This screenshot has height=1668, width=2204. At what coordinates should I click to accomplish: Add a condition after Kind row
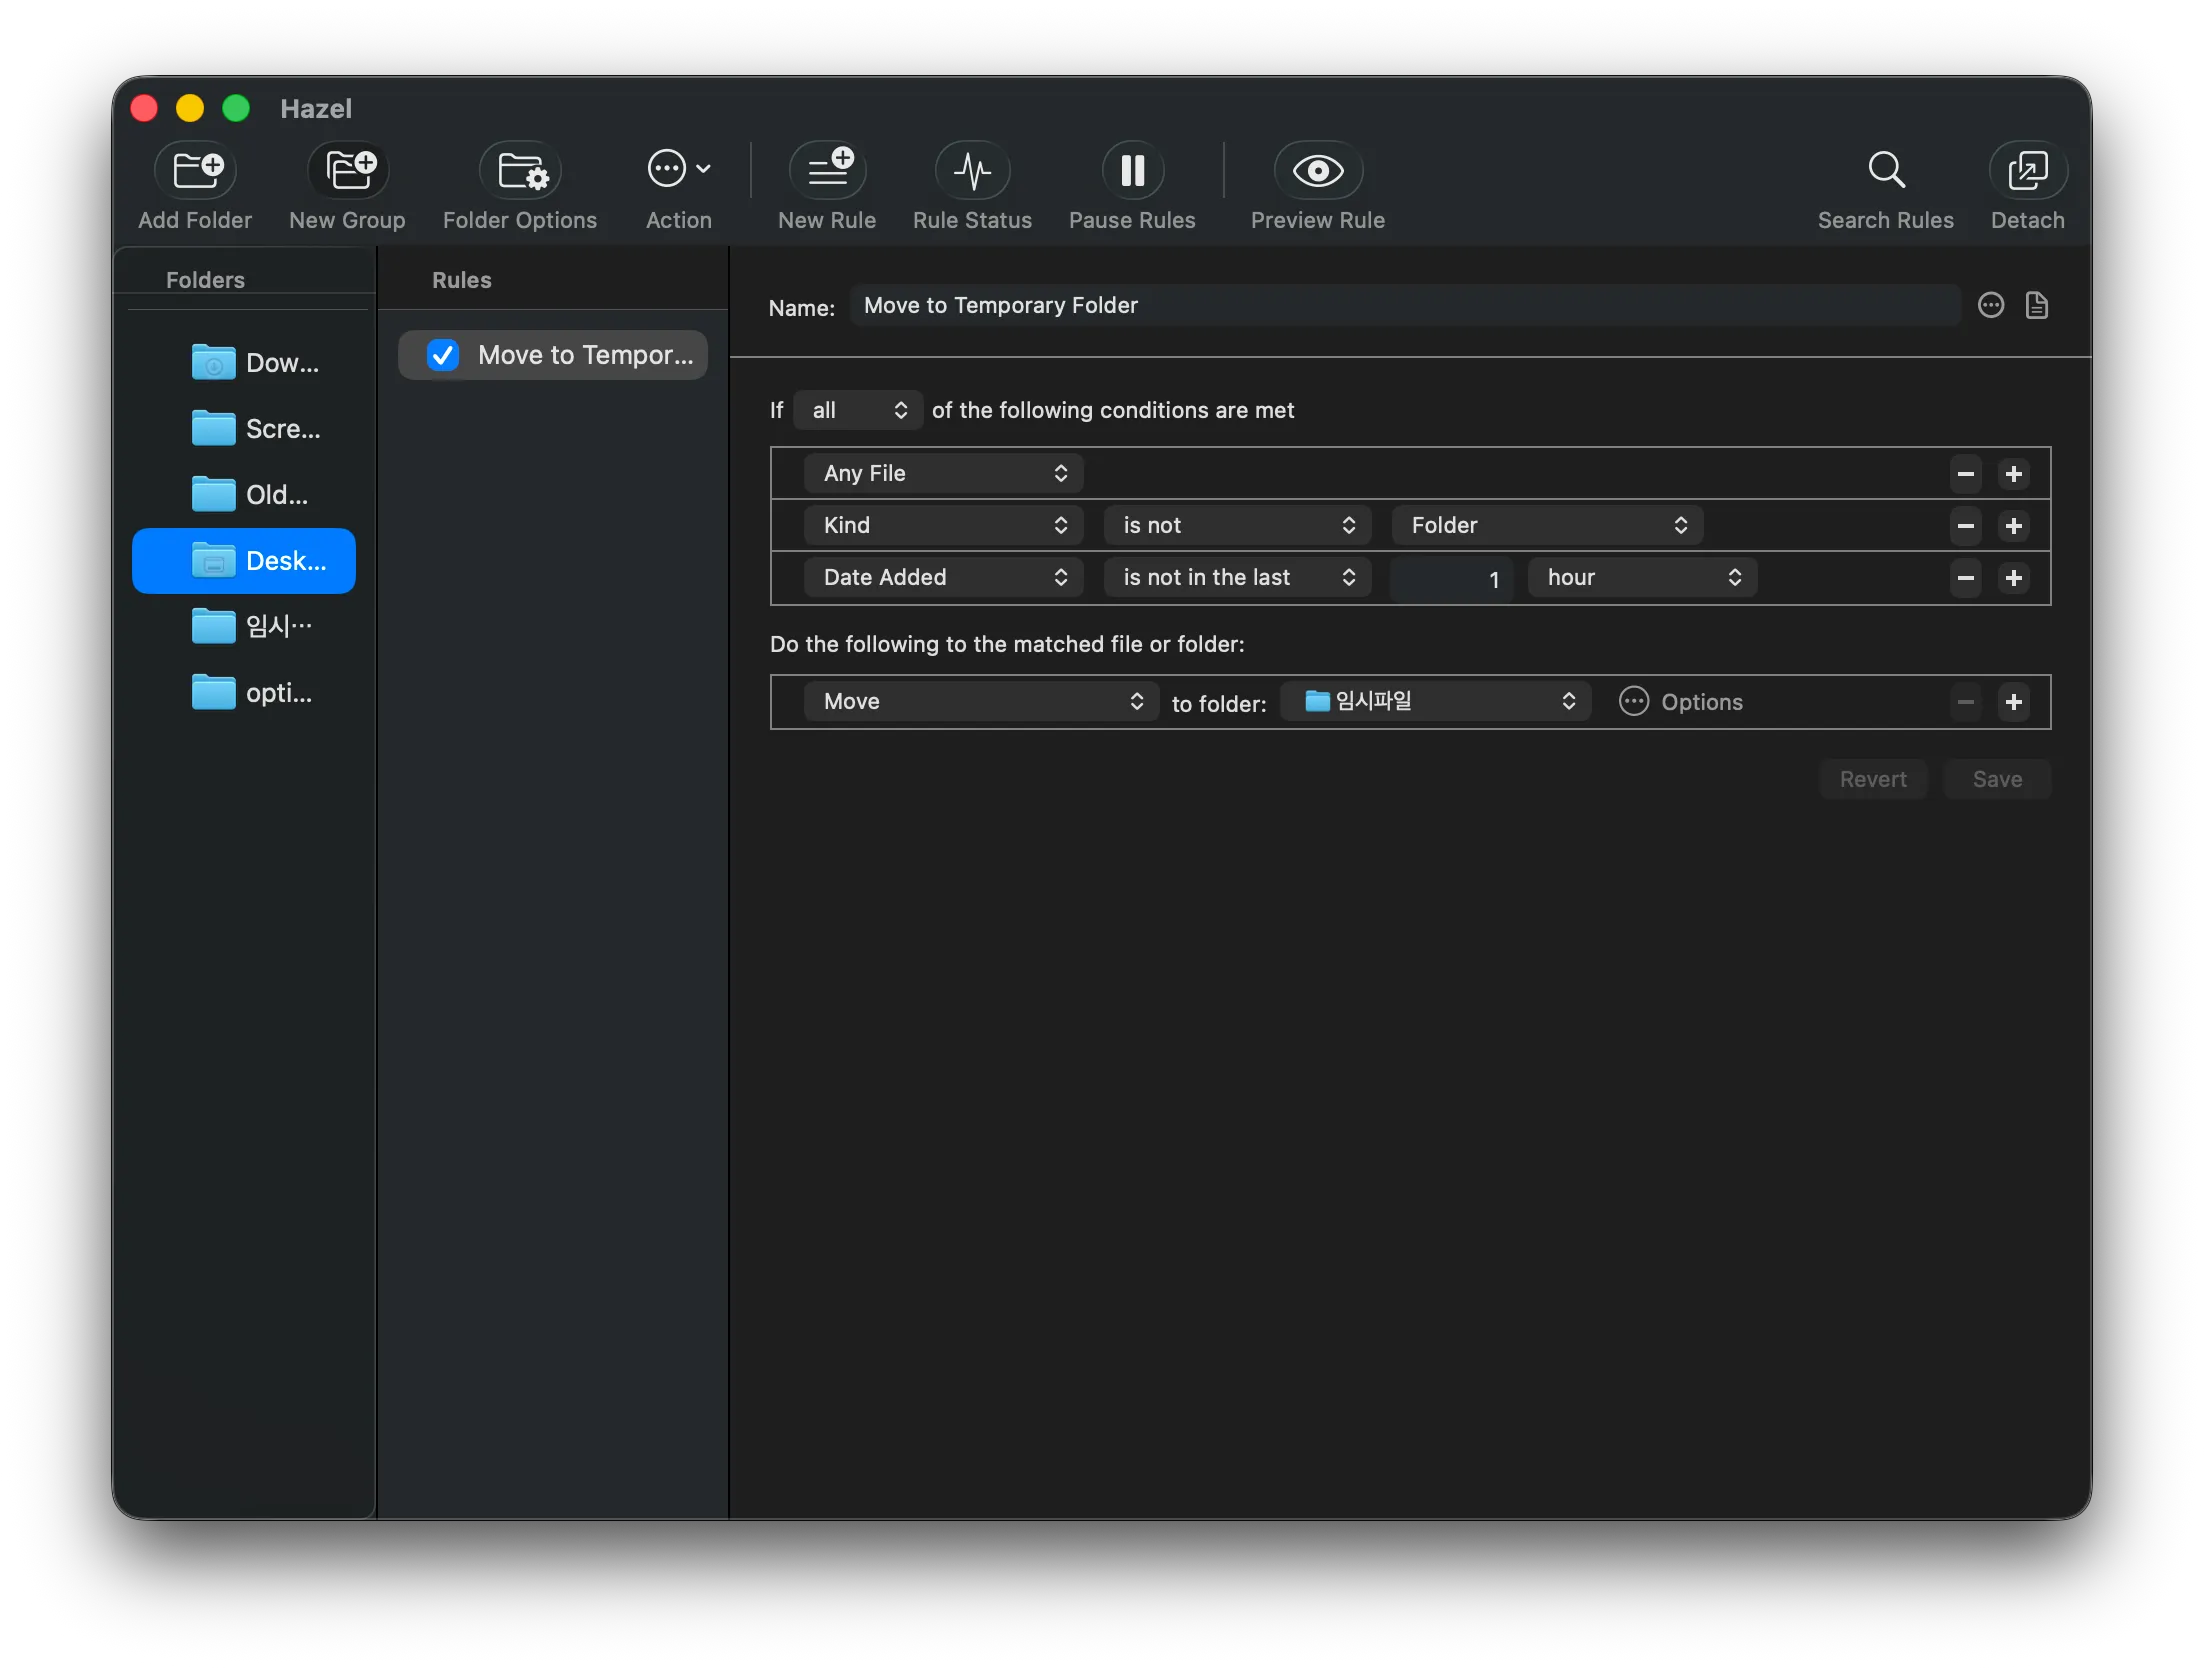2014,525
